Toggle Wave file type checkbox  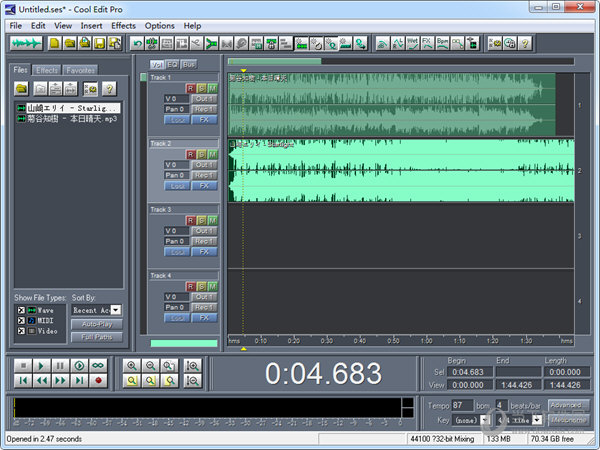tap(21, 310)
